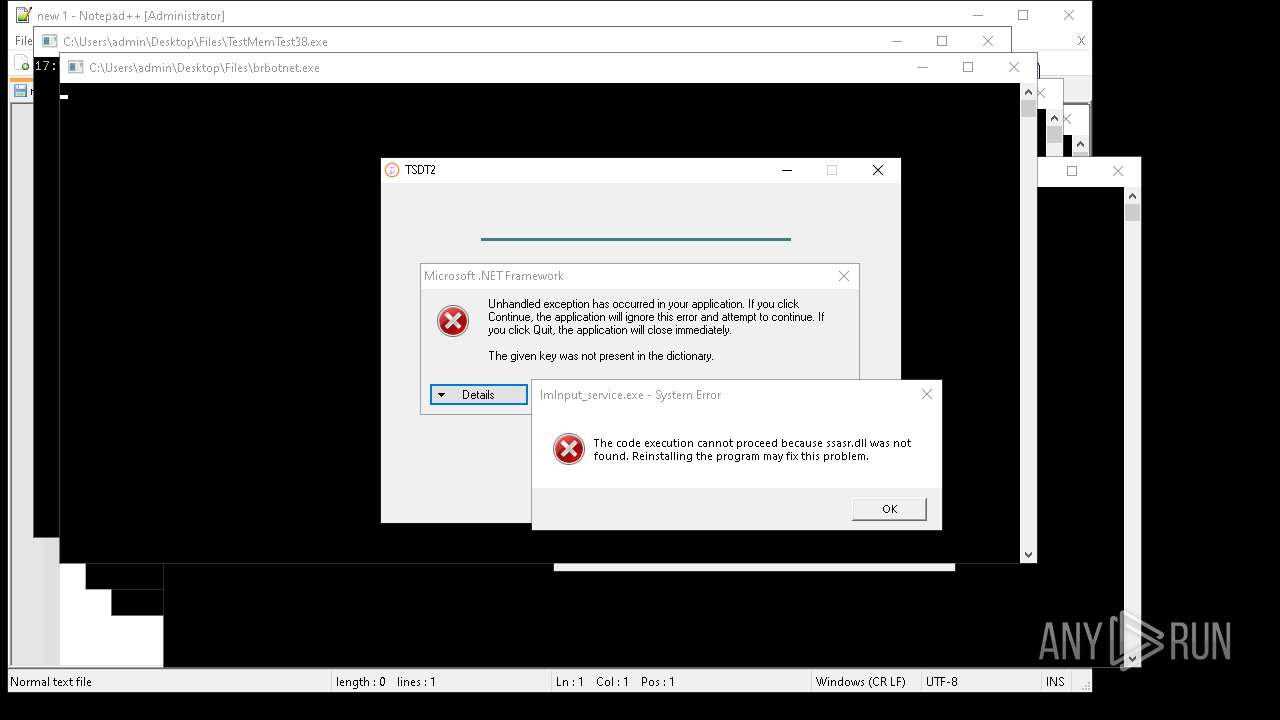The width and height of the screenshot is (1280, 720).
Task: Close the TSDT2 window
Action: click(878, 170)
